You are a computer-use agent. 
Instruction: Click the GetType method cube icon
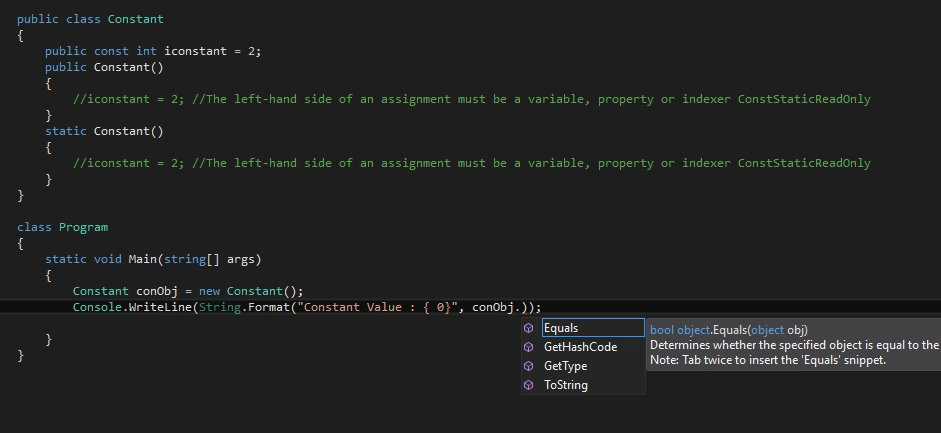tap(529, 366)
